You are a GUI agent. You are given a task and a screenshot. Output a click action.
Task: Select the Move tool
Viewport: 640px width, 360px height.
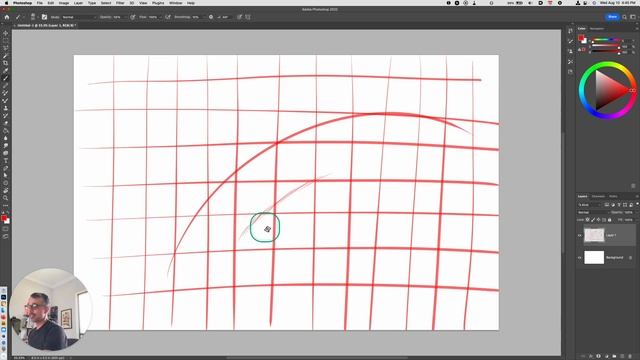coord(6,33)
